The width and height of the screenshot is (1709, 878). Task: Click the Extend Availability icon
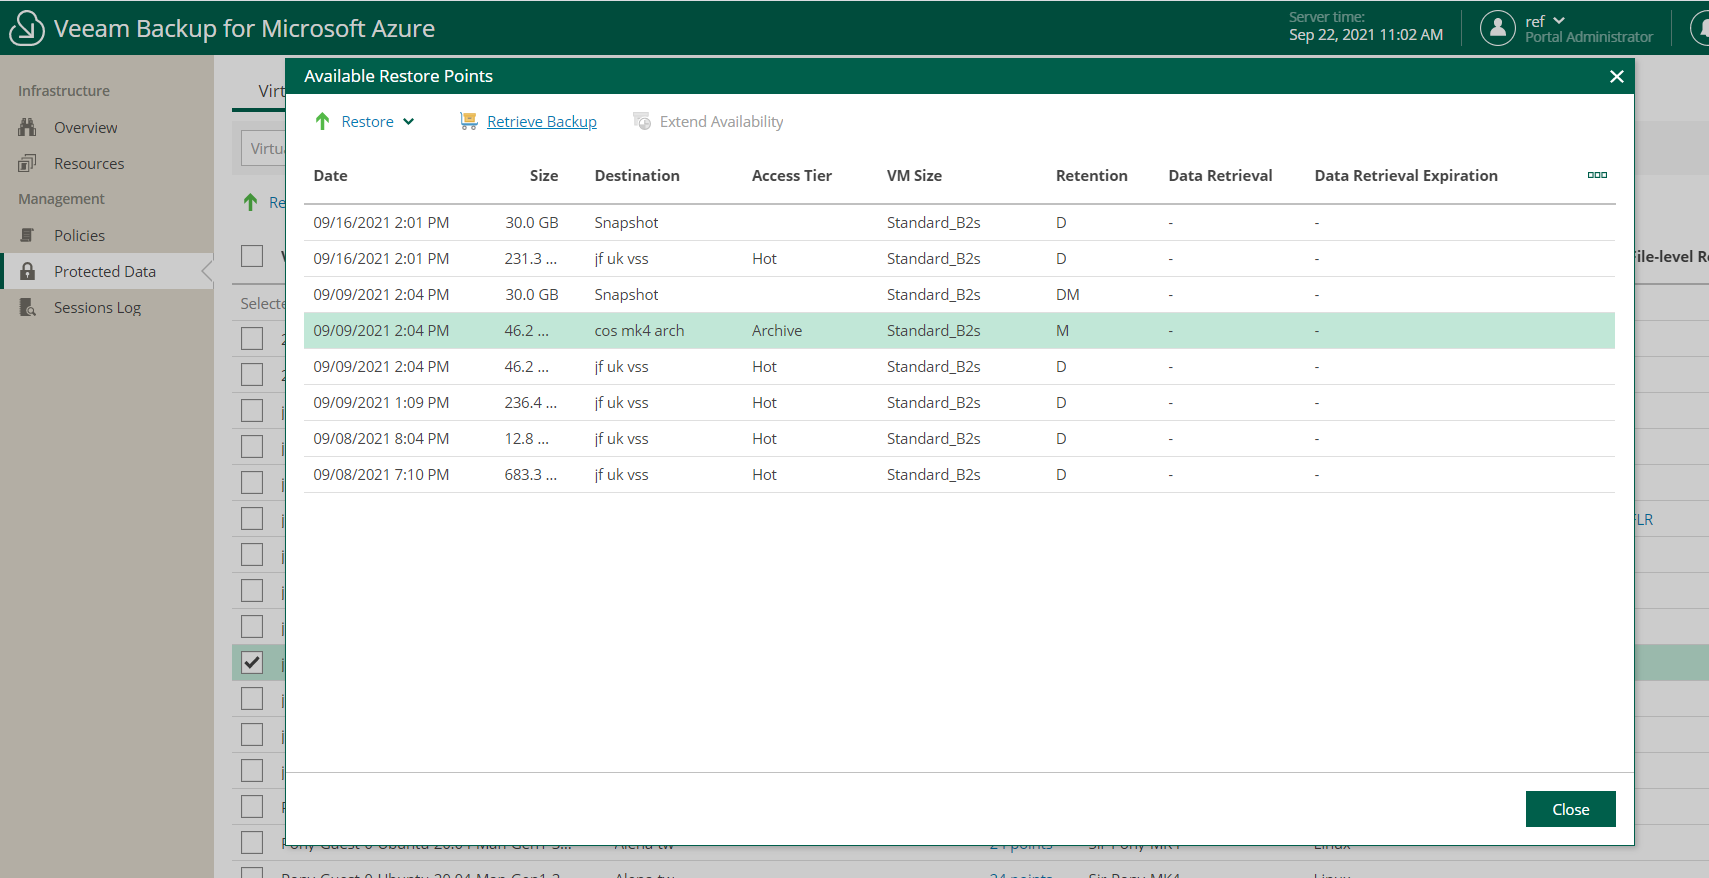642,121
